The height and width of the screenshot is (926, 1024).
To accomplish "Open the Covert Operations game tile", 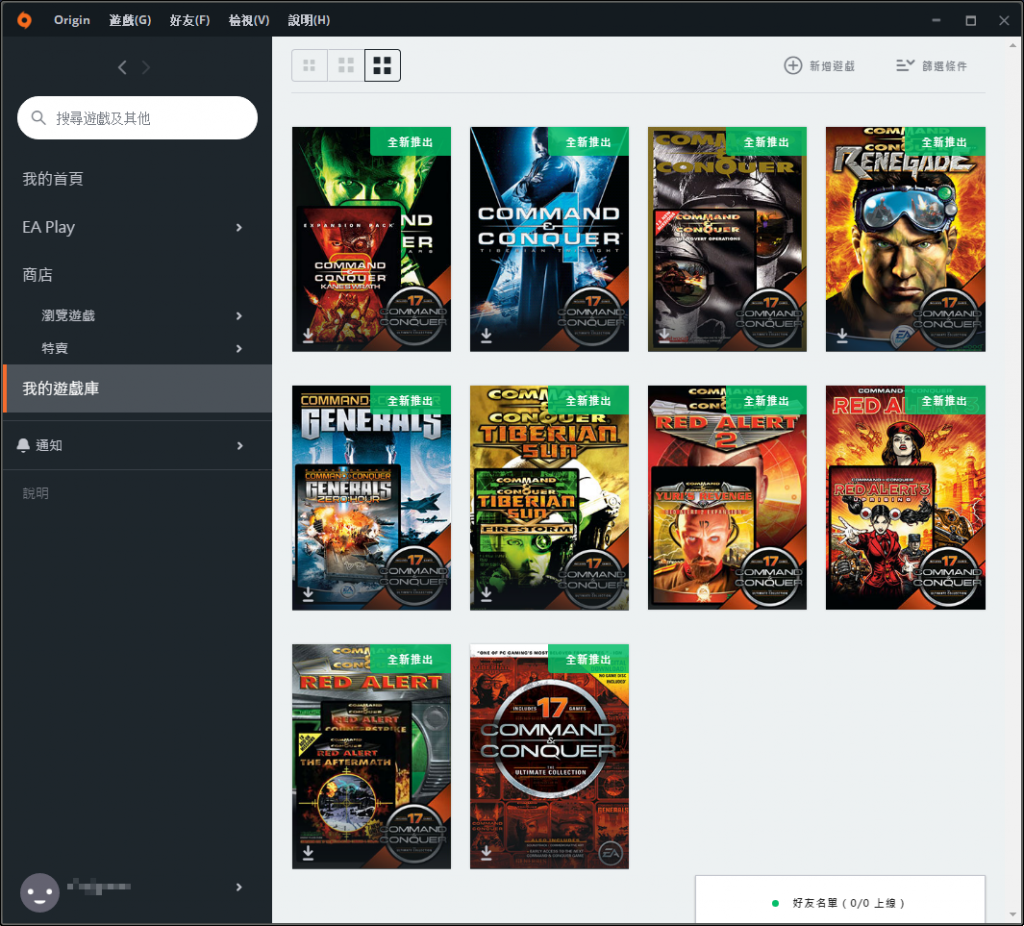I will (728, 239).
